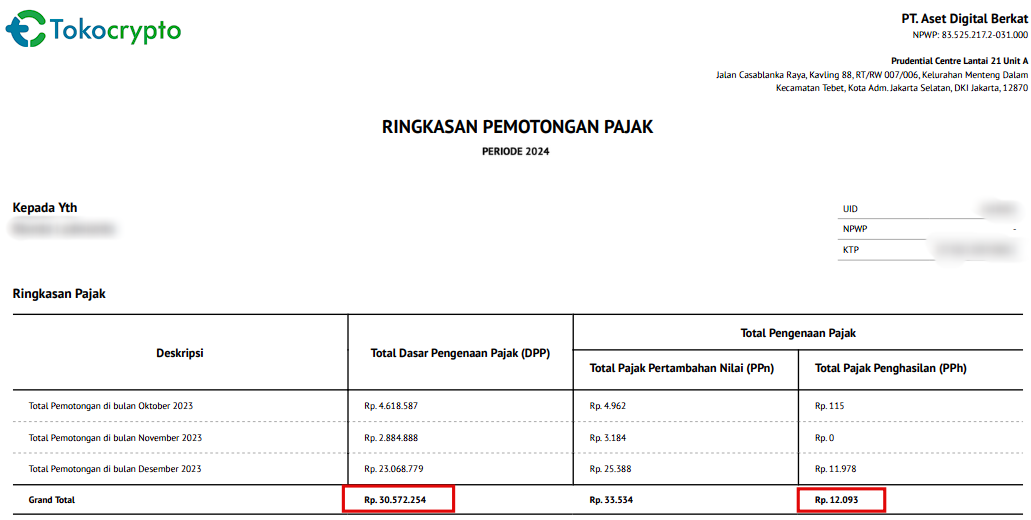Select the Desember 2023 row description

115,469
